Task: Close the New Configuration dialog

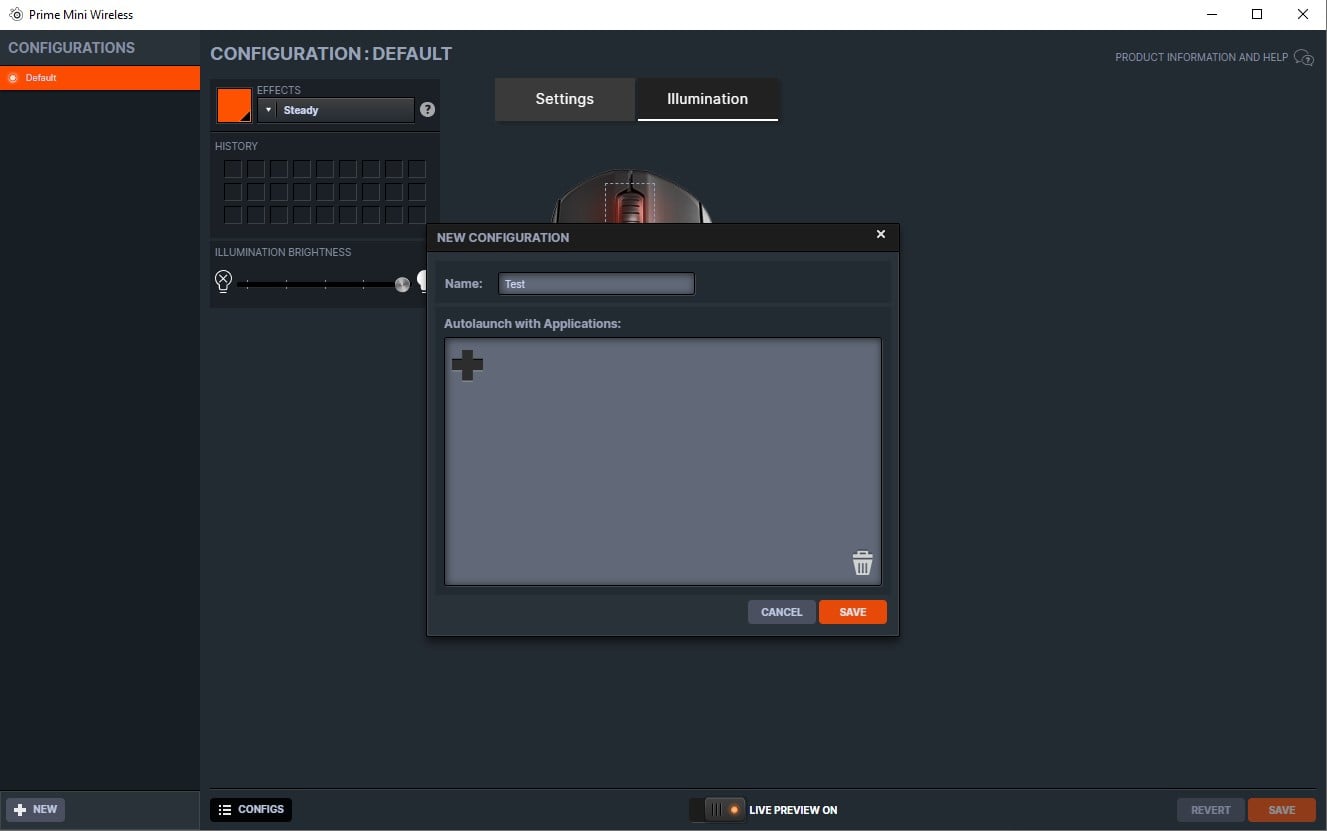Action: 880,234
